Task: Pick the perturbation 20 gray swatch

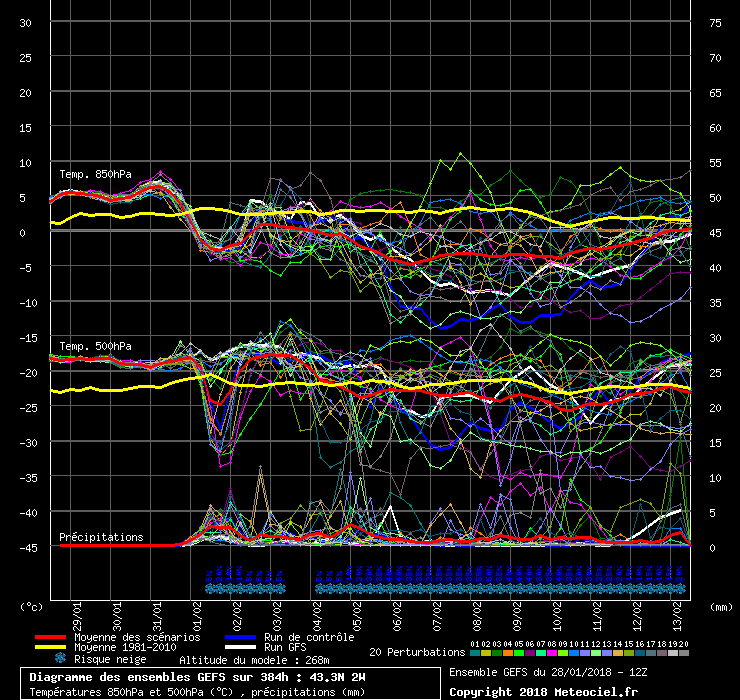Action: coord(684,653)
